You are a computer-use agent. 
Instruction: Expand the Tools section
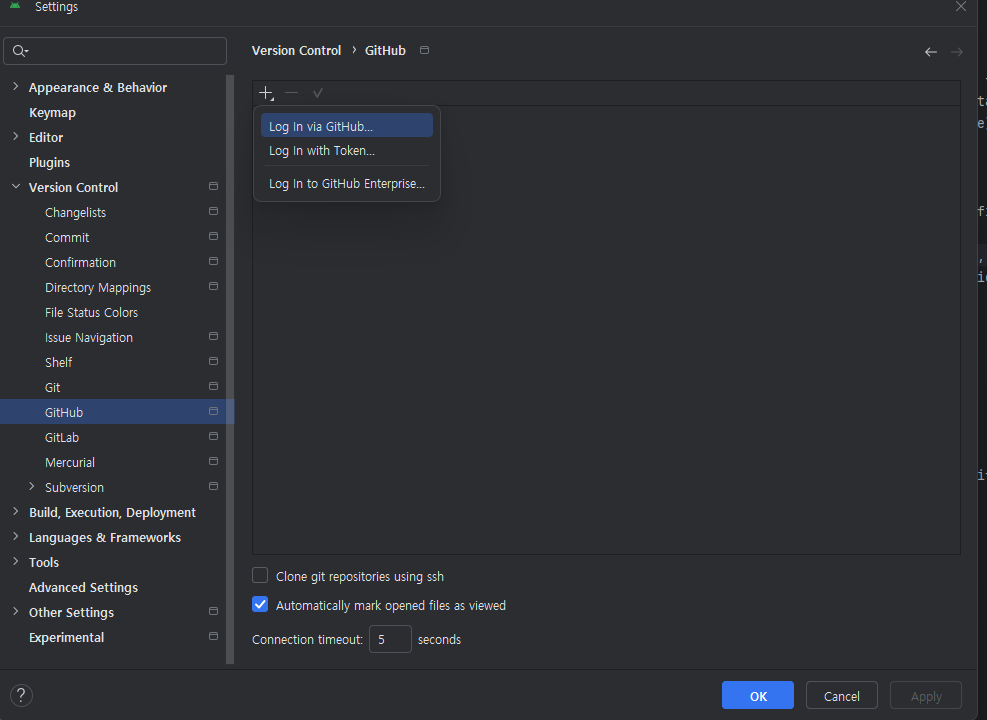(16, 561)
